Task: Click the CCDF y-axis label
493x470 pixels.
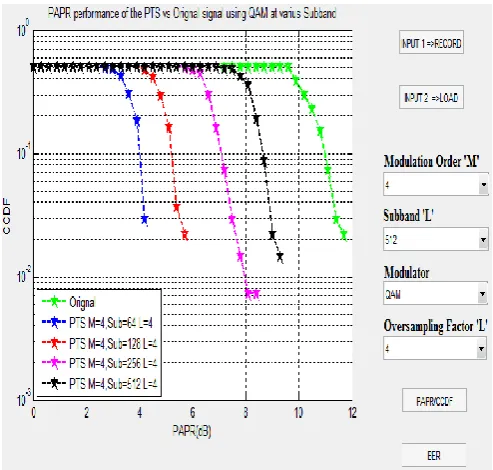Action: coord(6,216)
